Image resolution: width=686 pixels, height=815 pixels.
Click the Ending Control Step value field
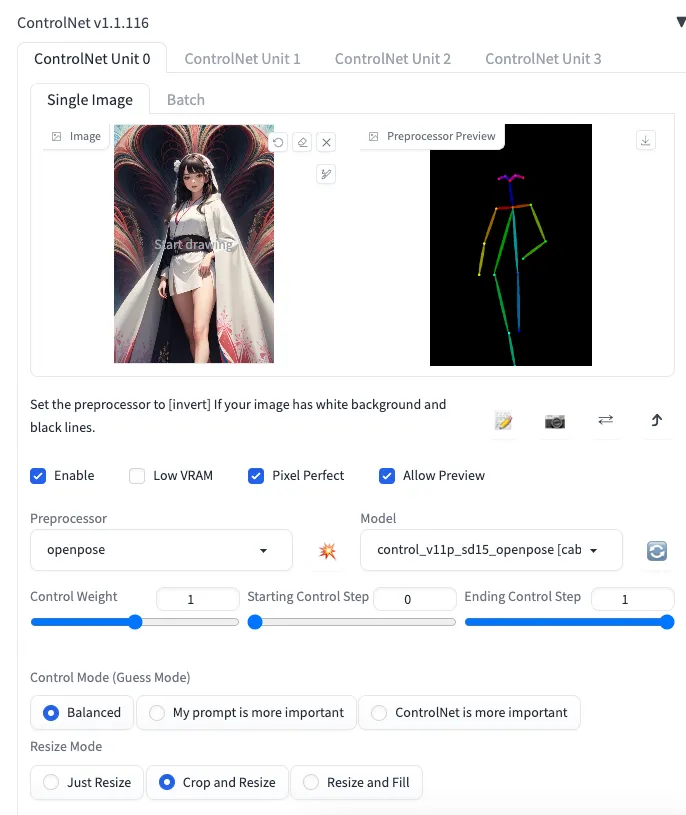click(x=632, y=599)
